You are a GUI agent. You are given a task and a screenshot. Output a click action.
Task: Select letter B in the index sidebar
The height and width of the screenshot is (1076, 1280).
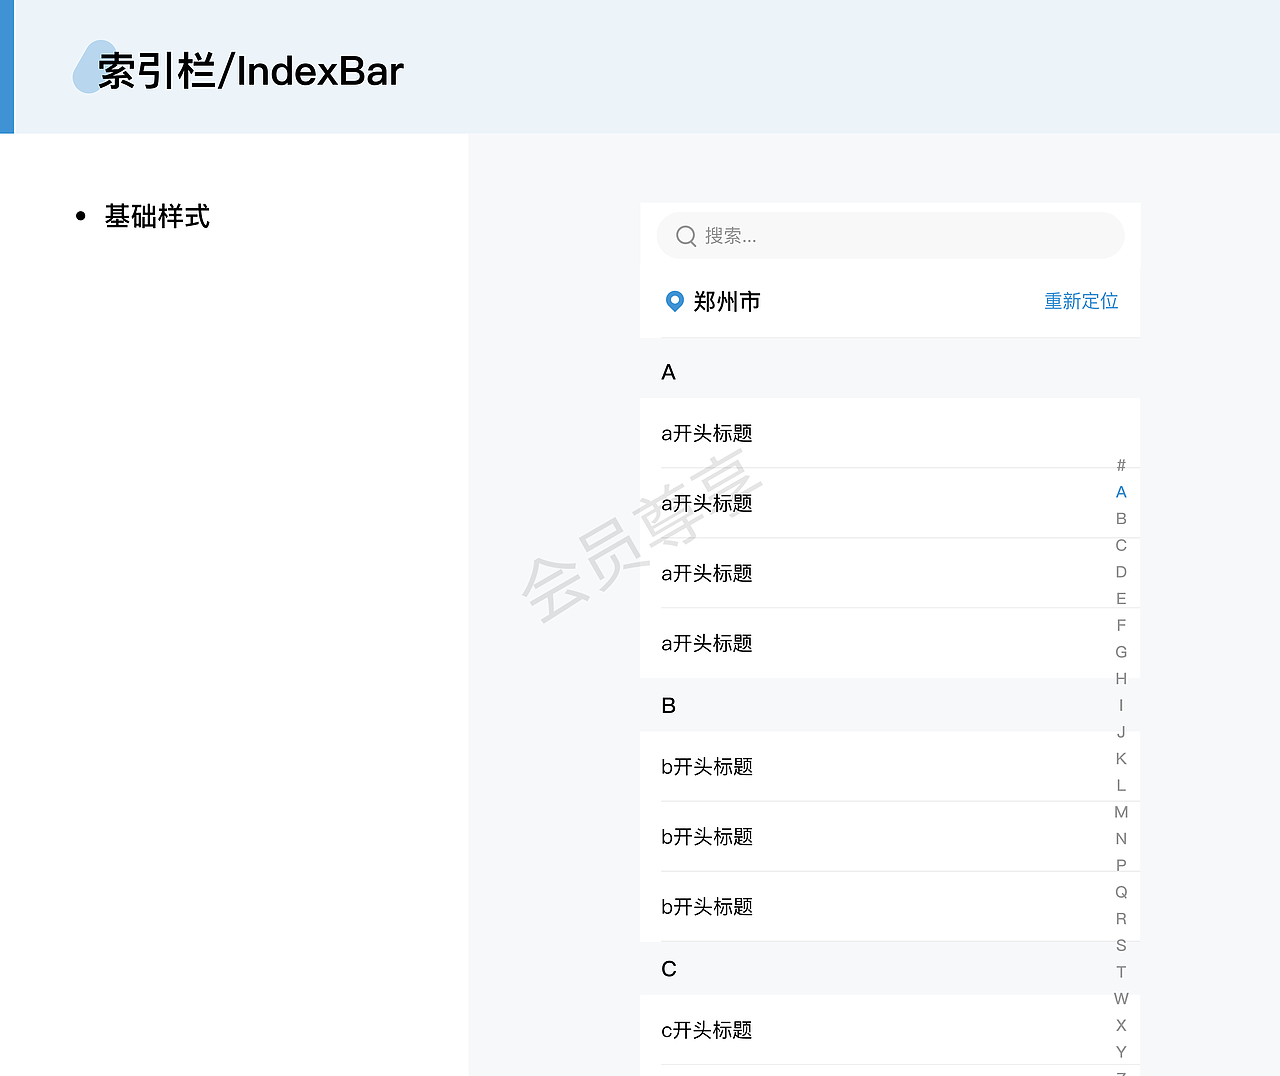click(1121, 518)
